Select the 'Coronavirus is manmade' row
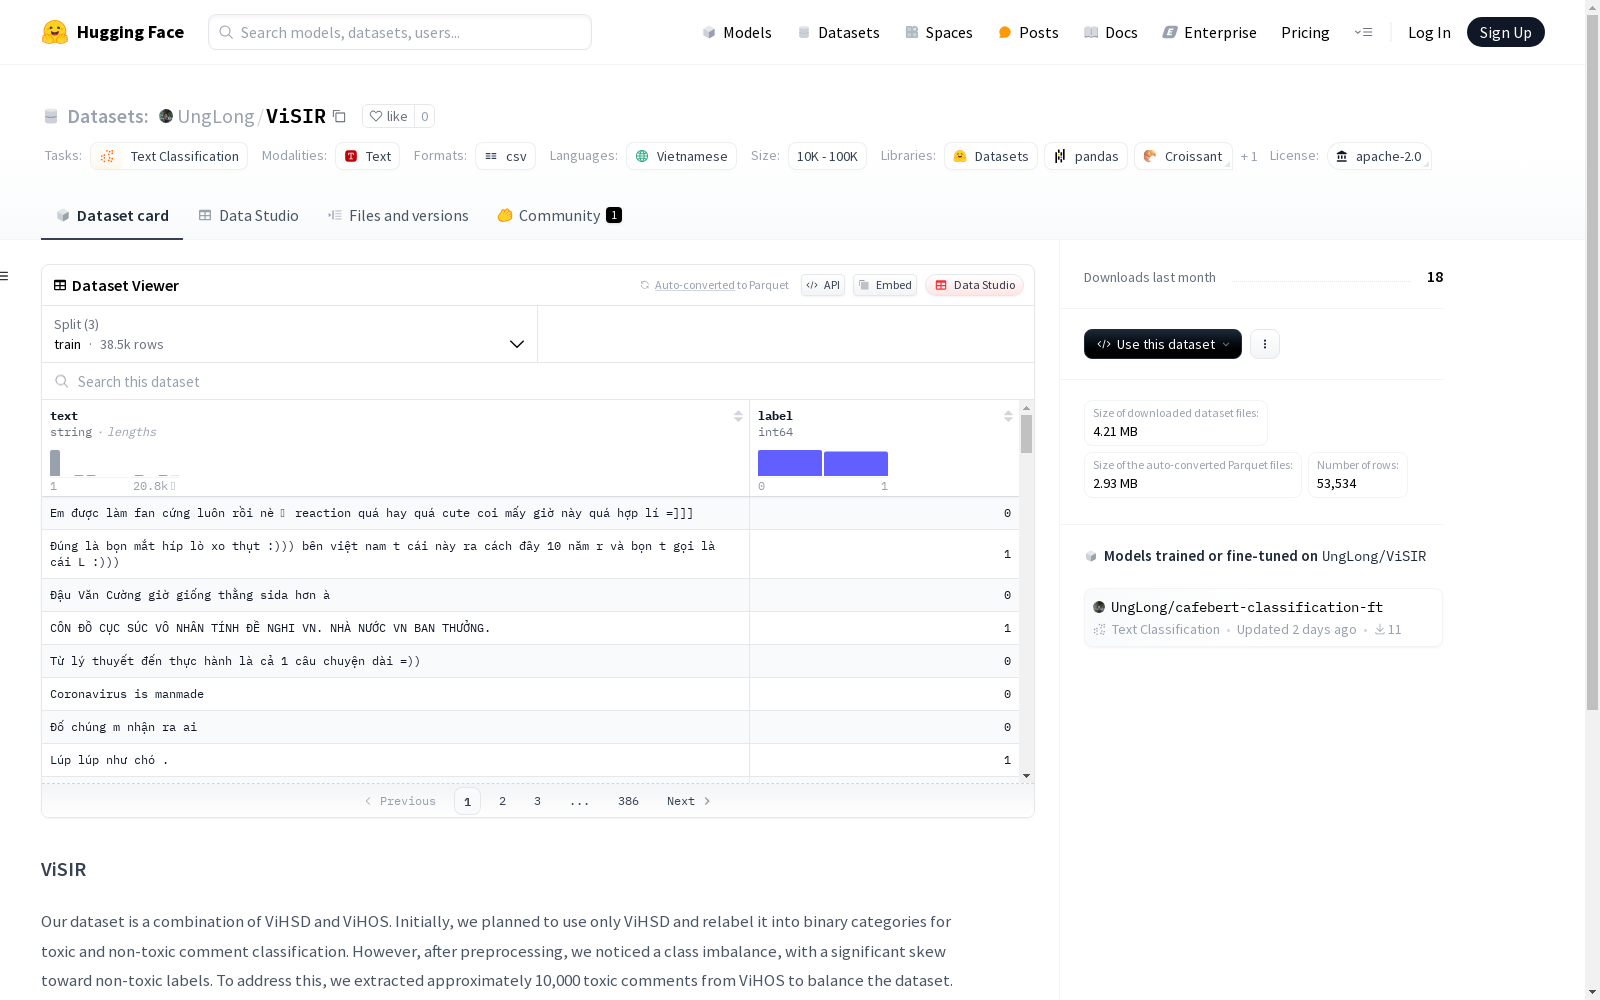The image size is (1600, 1000). [530, 694]
